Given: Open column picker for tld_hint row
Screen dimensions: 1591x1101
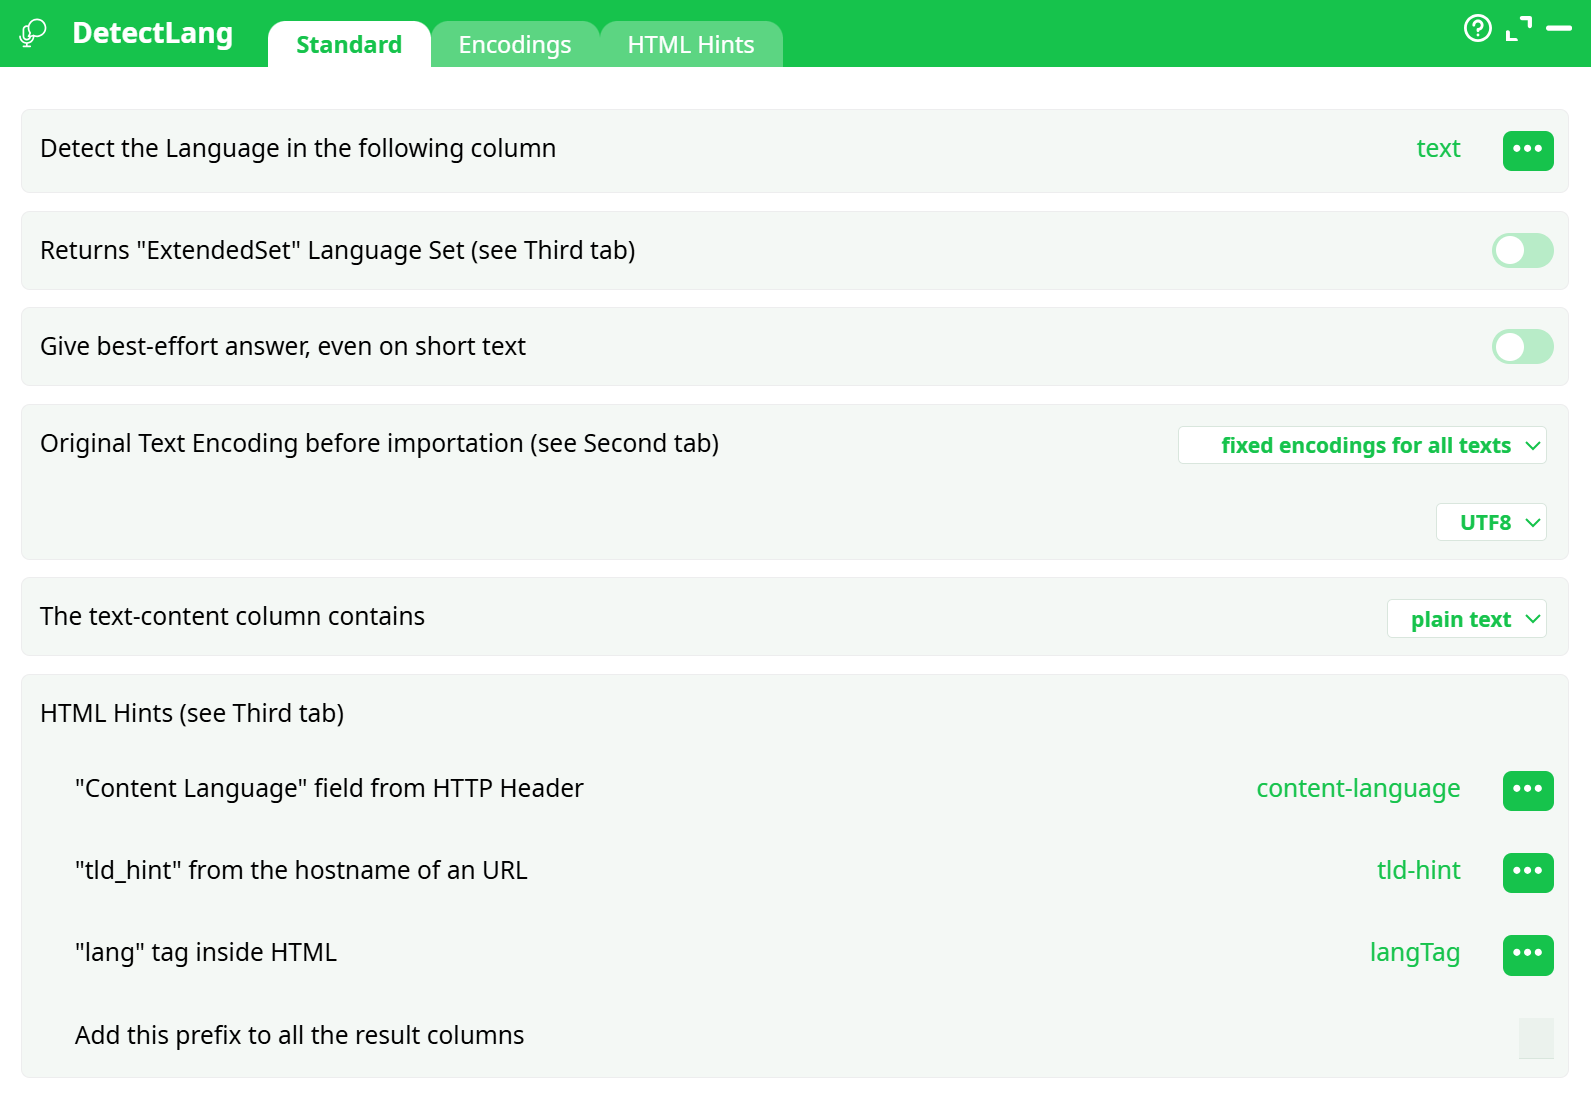Looking at the screenshot, I should 1527,872.
